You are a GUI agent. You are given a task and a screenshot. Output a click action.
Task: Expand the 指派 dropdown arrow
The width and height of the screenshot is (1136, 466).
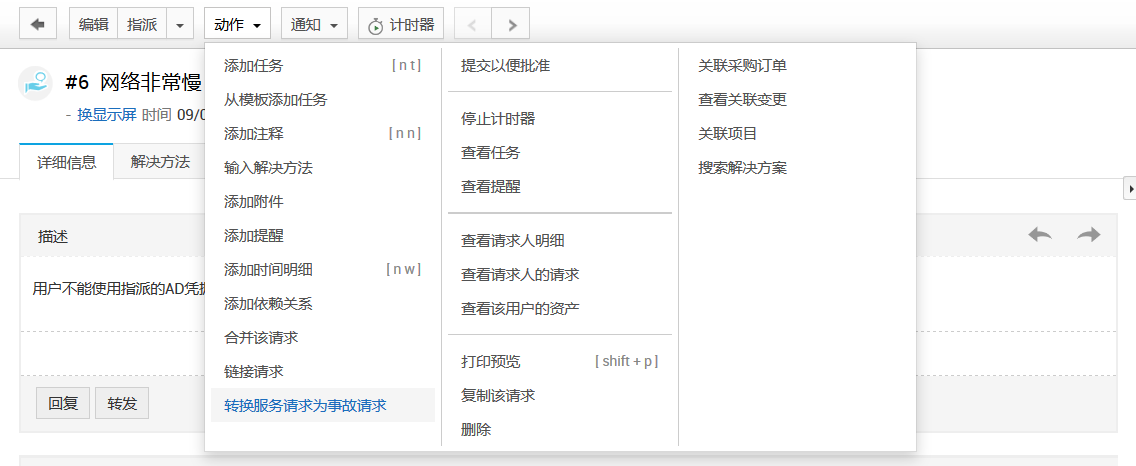(180, 25)
